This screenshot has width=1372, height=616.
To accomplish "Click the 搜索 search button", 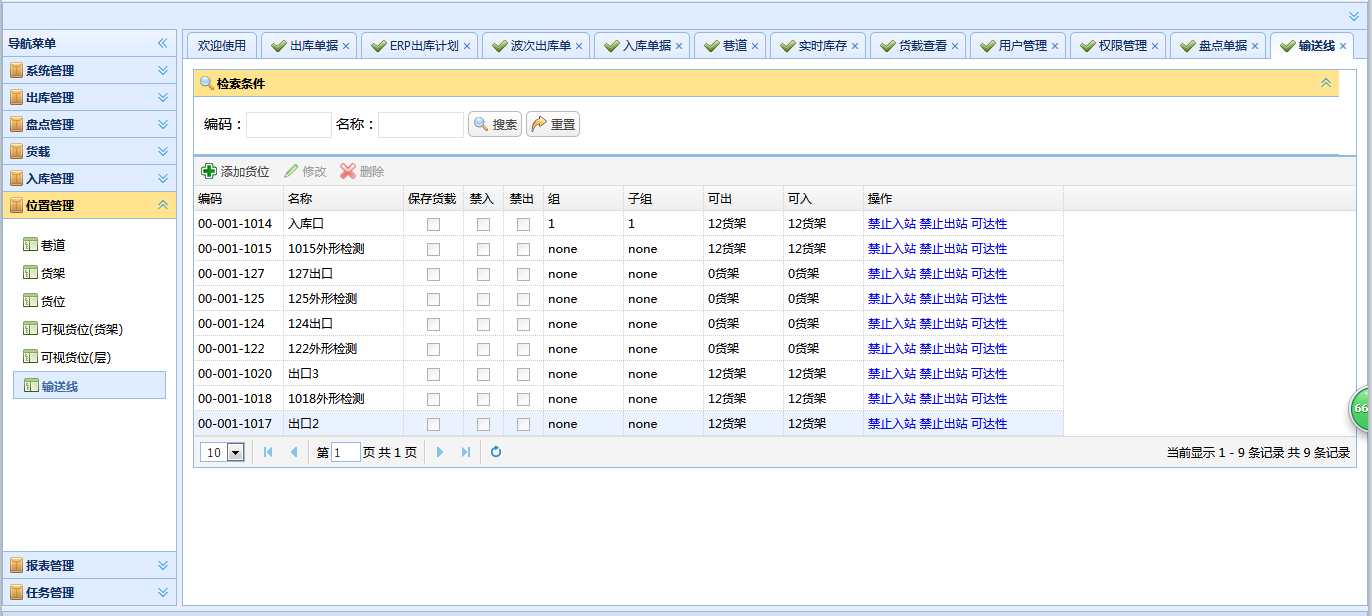I will click(495, 125).
